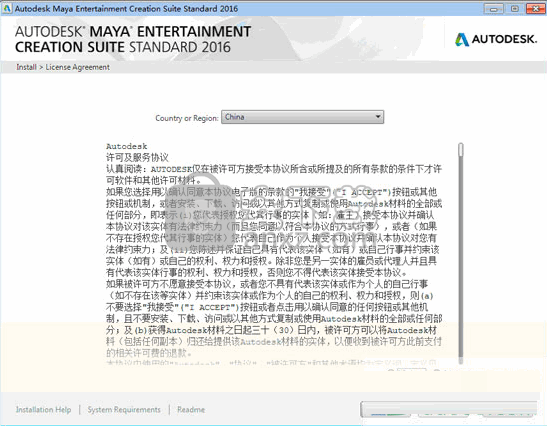Open the Country or Region dropdown
The image size is (547, 426).
(302, 117)
